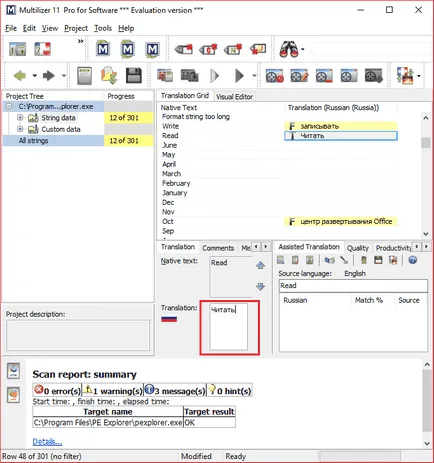Open the Details... link
This screenshot has height=463, width=434.
[x=47, y=442]
